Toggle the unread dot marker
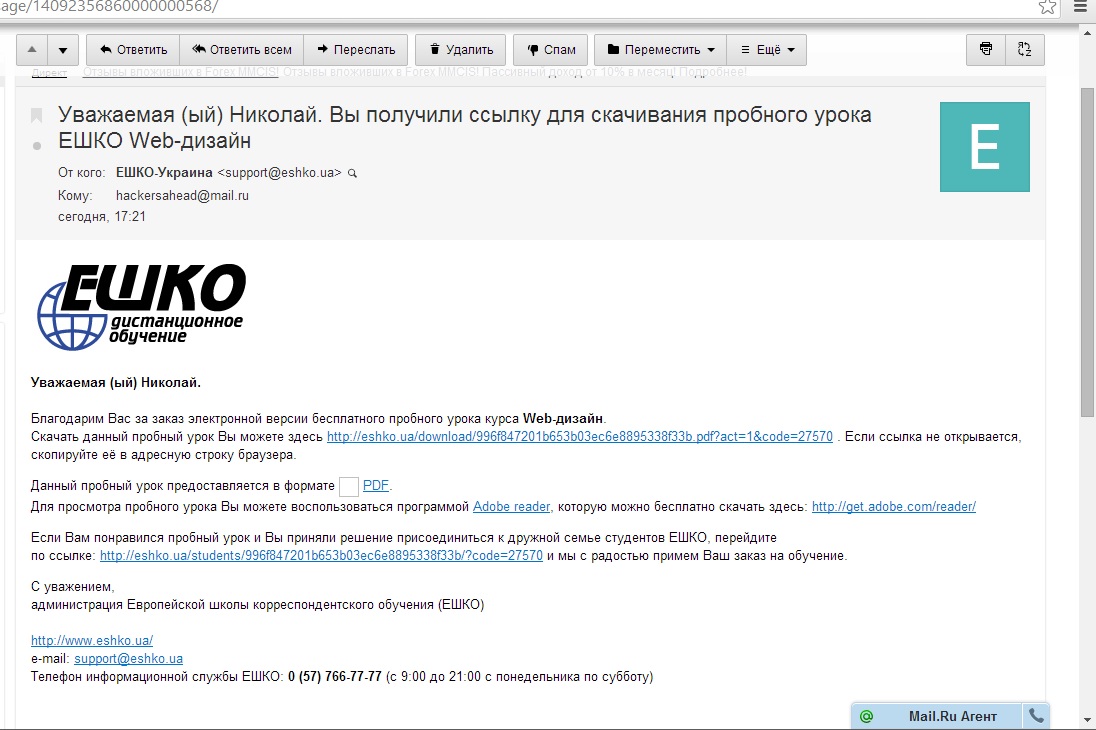Image resolution: width=1096 pixels, height=730 pixels. [x=37, y=146]
